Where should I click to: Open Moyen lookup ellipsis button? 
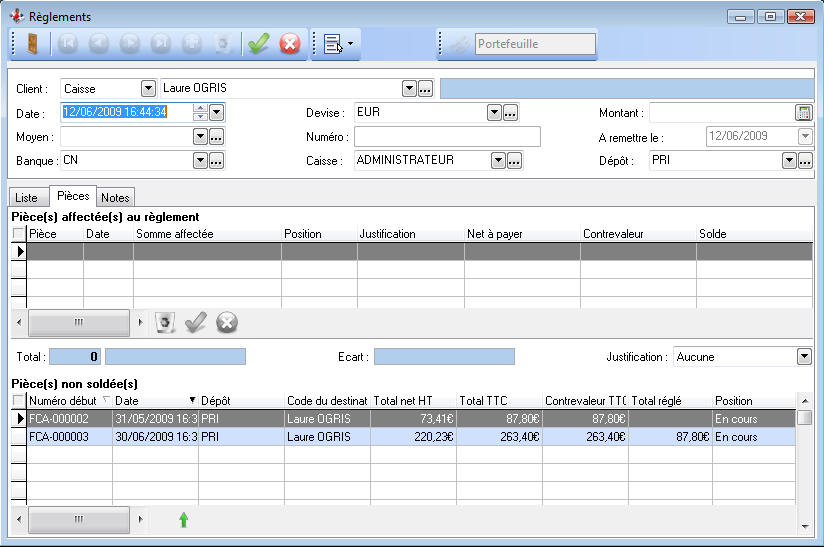217,137
